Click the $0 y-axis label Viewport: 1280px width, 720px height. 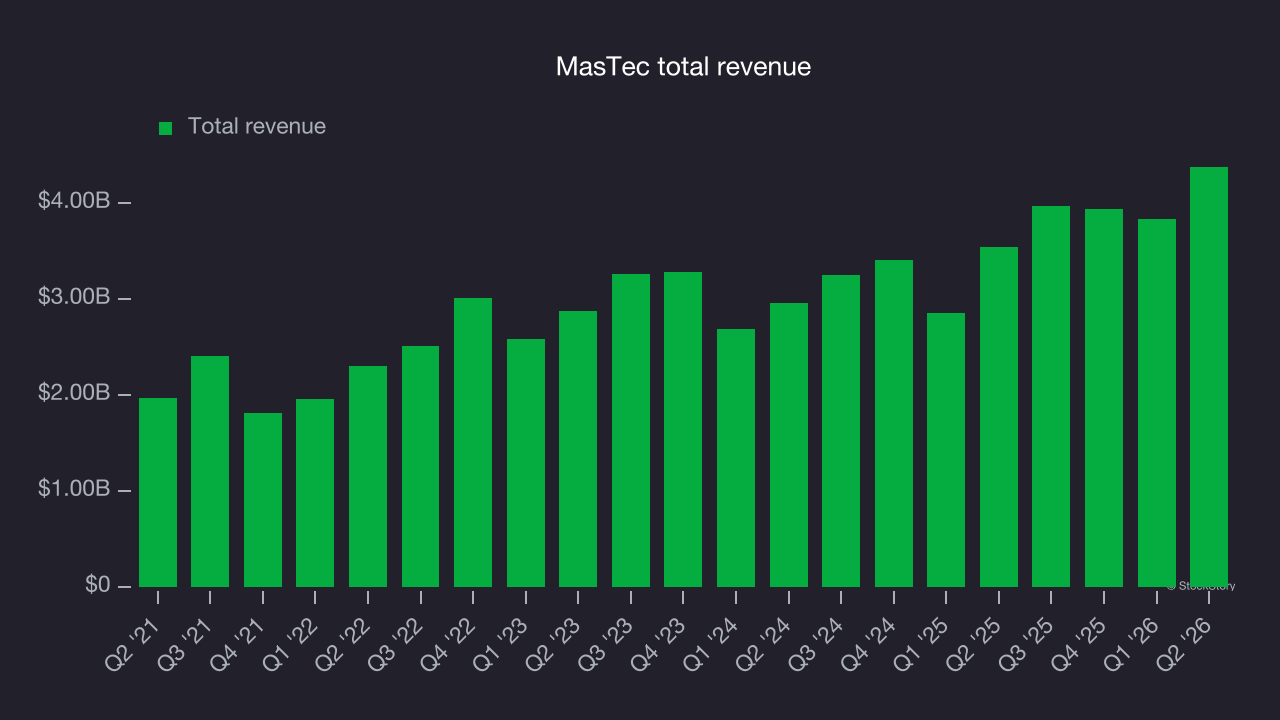point(98,585)
